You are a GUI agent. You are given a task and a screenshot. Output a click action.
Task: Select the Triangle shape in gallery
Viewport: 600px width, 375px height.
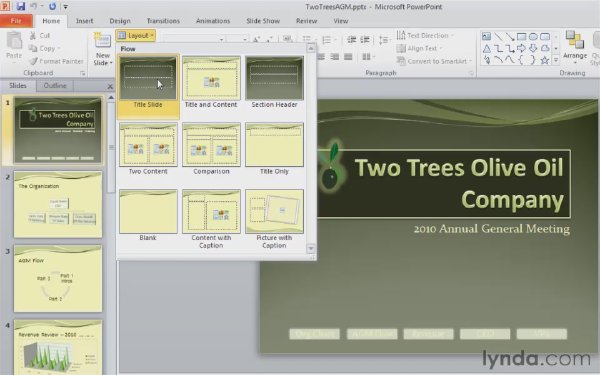click(x=486, y=49)
